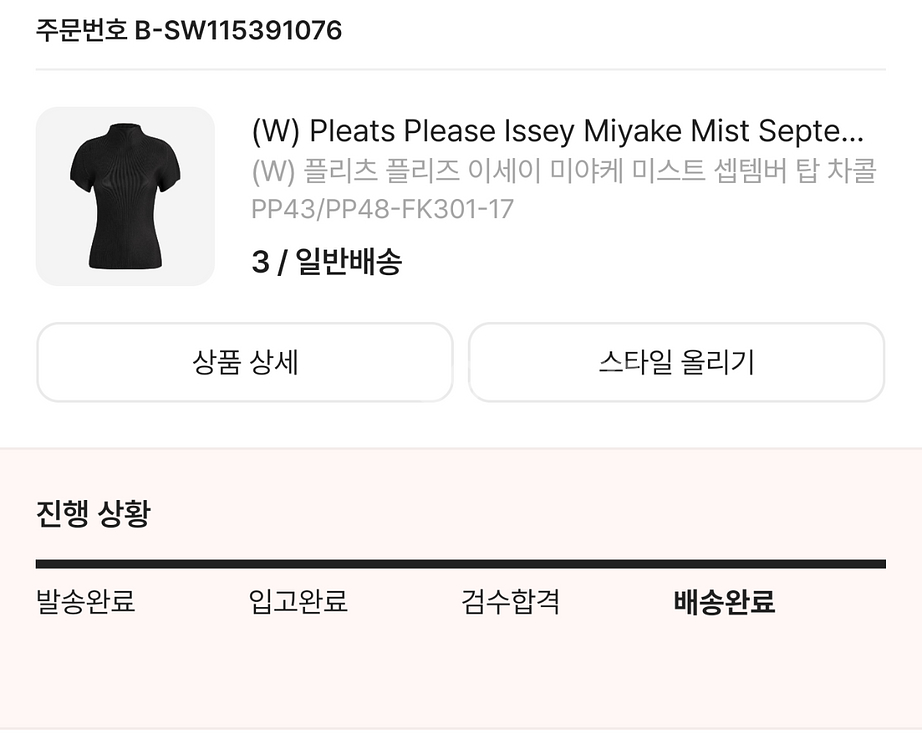
Task: Click the 스타일 올리기 style upload button
Action: pyautogui.click(x=677, y=363)
